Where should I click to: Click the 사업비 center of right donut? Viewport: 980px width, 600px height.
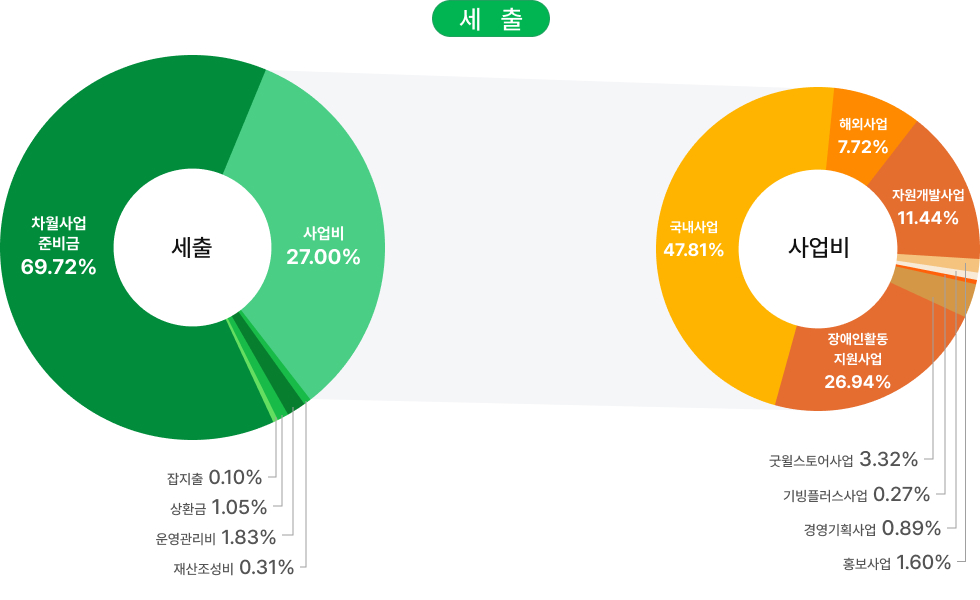click(819, 247)
